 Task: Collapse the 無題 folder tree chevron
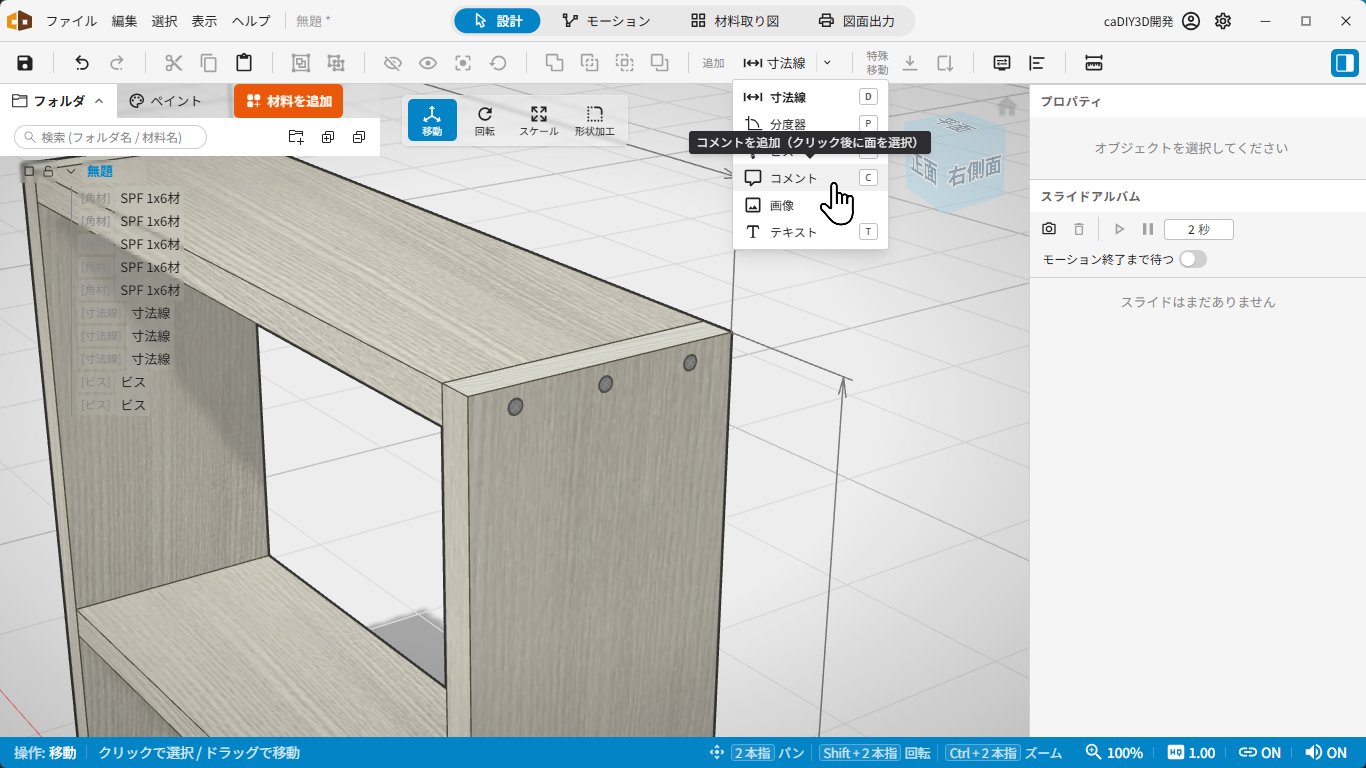71,171
